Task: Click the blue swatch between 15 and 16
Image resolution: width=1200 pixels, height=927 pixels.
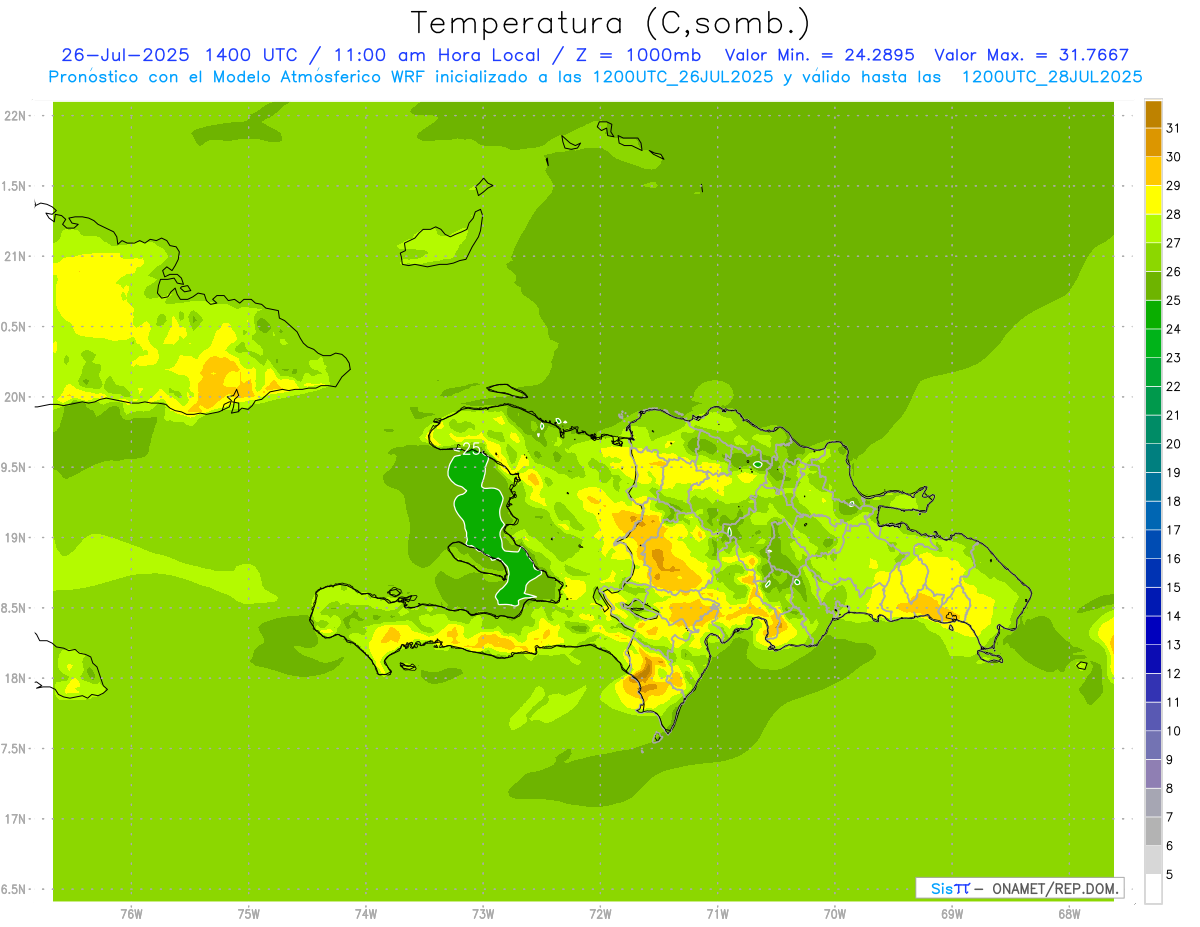Action: (x=1153, y=573)
